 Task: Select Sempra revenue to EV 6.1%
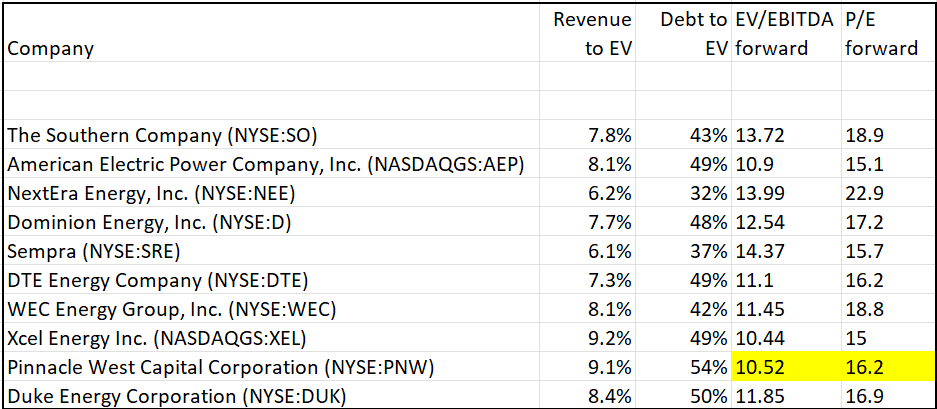coord(587,251)
